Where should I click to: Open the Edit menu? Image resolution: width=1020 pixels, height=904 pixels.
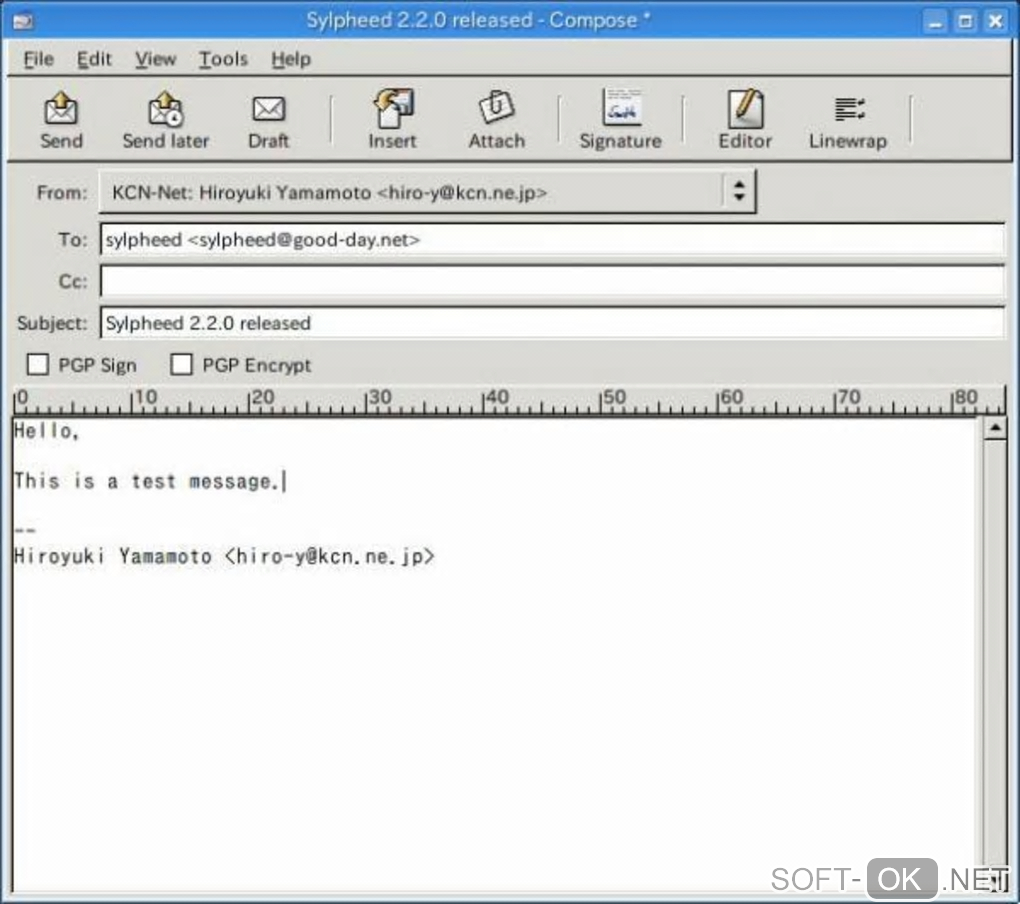tap(94, 59)
